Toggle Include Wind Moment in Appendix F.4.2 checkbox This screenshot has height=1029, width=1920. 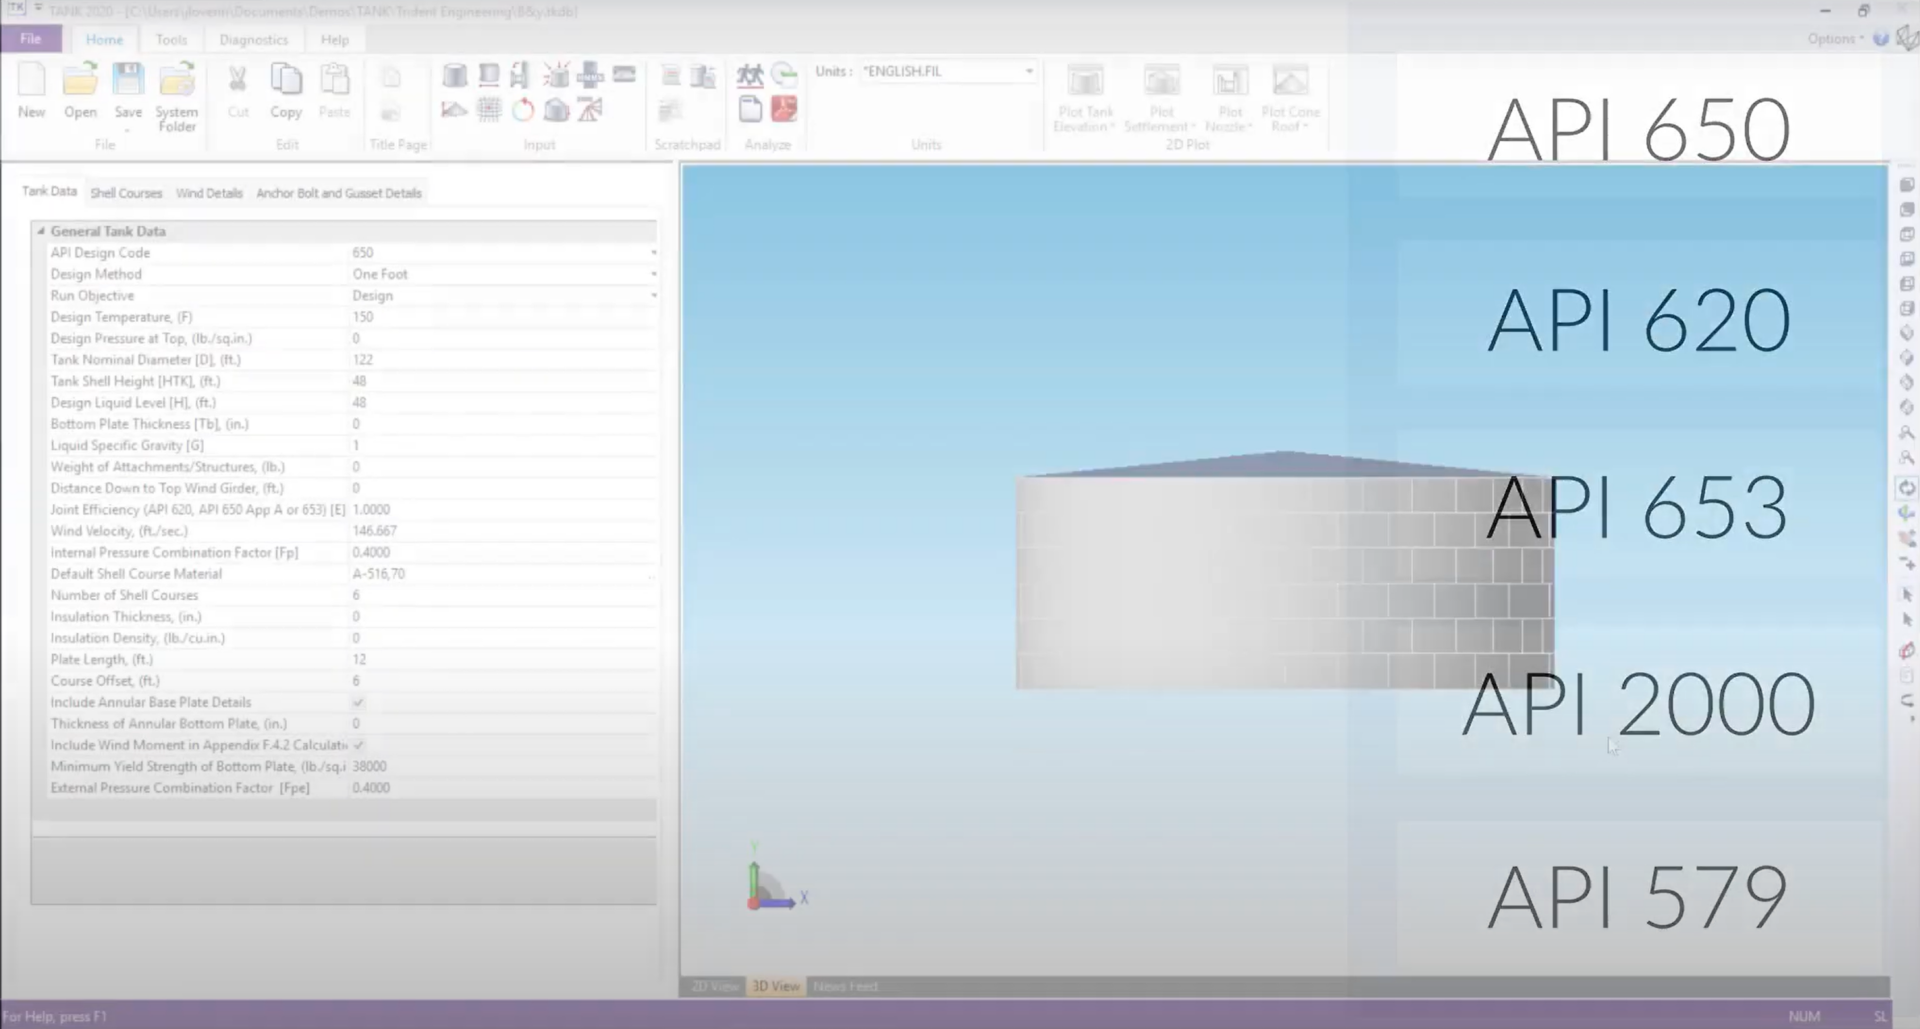(358, 745)
